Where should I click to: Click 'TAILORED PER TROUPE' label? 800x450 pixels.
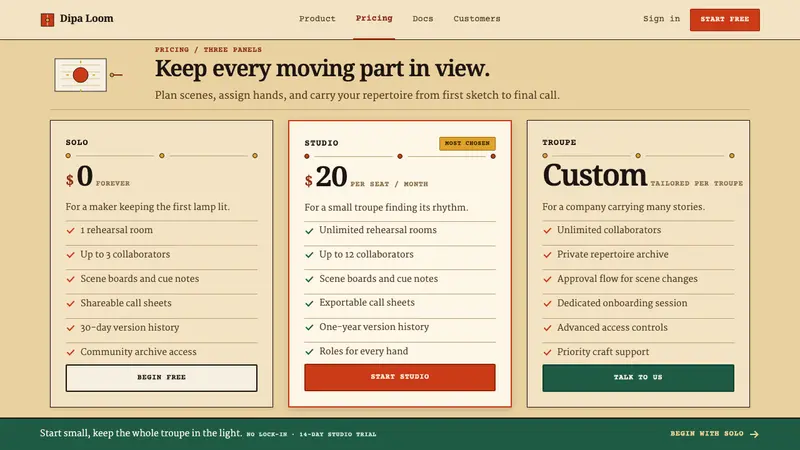point(696,183)
